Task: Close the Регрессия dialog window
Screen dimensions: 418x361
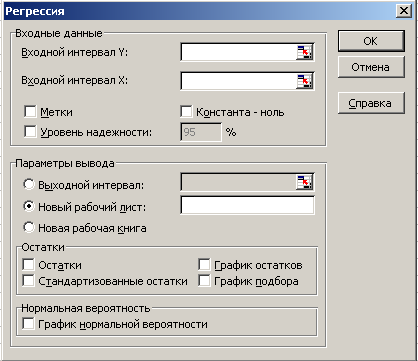Action: pos(404,11)
